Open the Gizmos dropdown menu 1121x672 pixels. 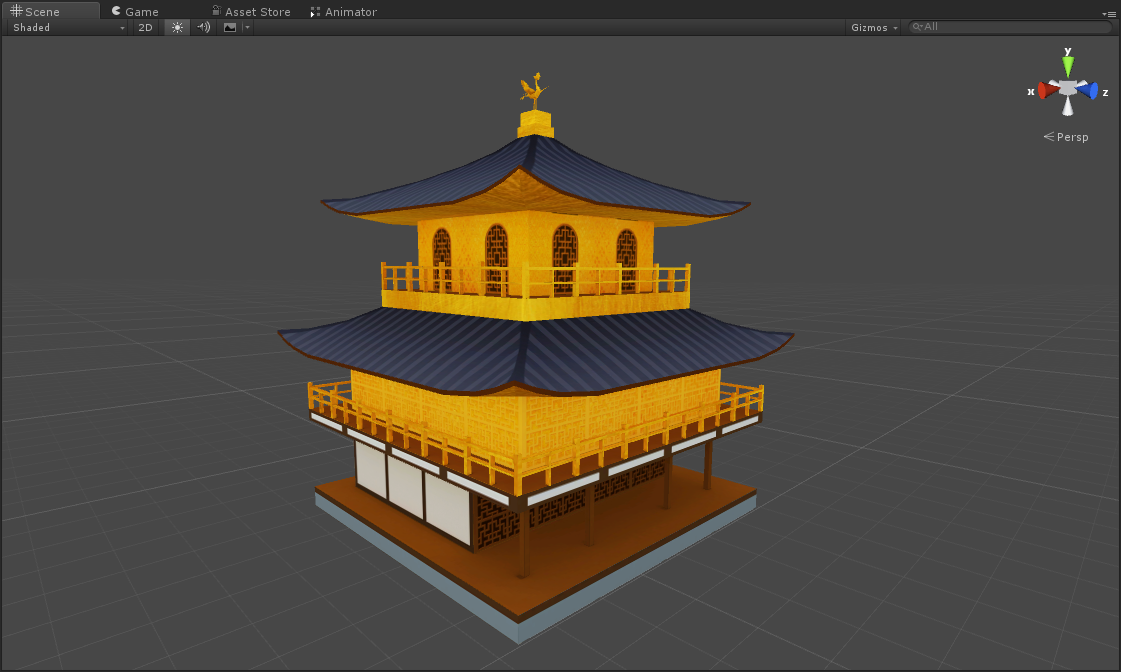pyautogui.click(x=874, y=27)
